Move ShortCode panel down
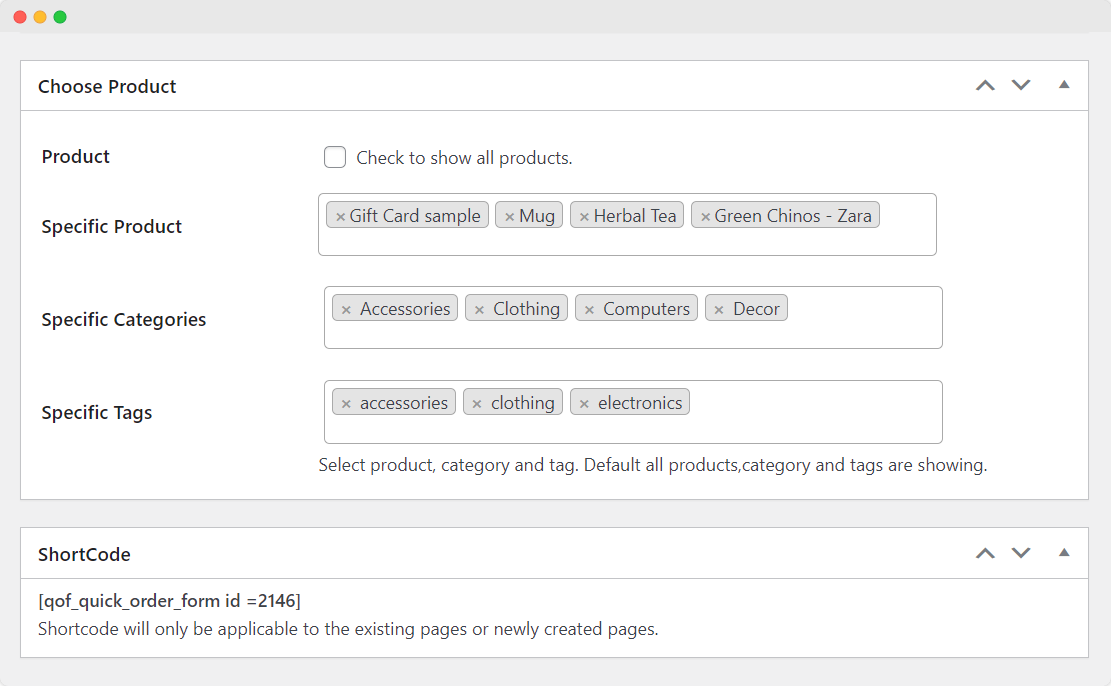 point(1021,553)
